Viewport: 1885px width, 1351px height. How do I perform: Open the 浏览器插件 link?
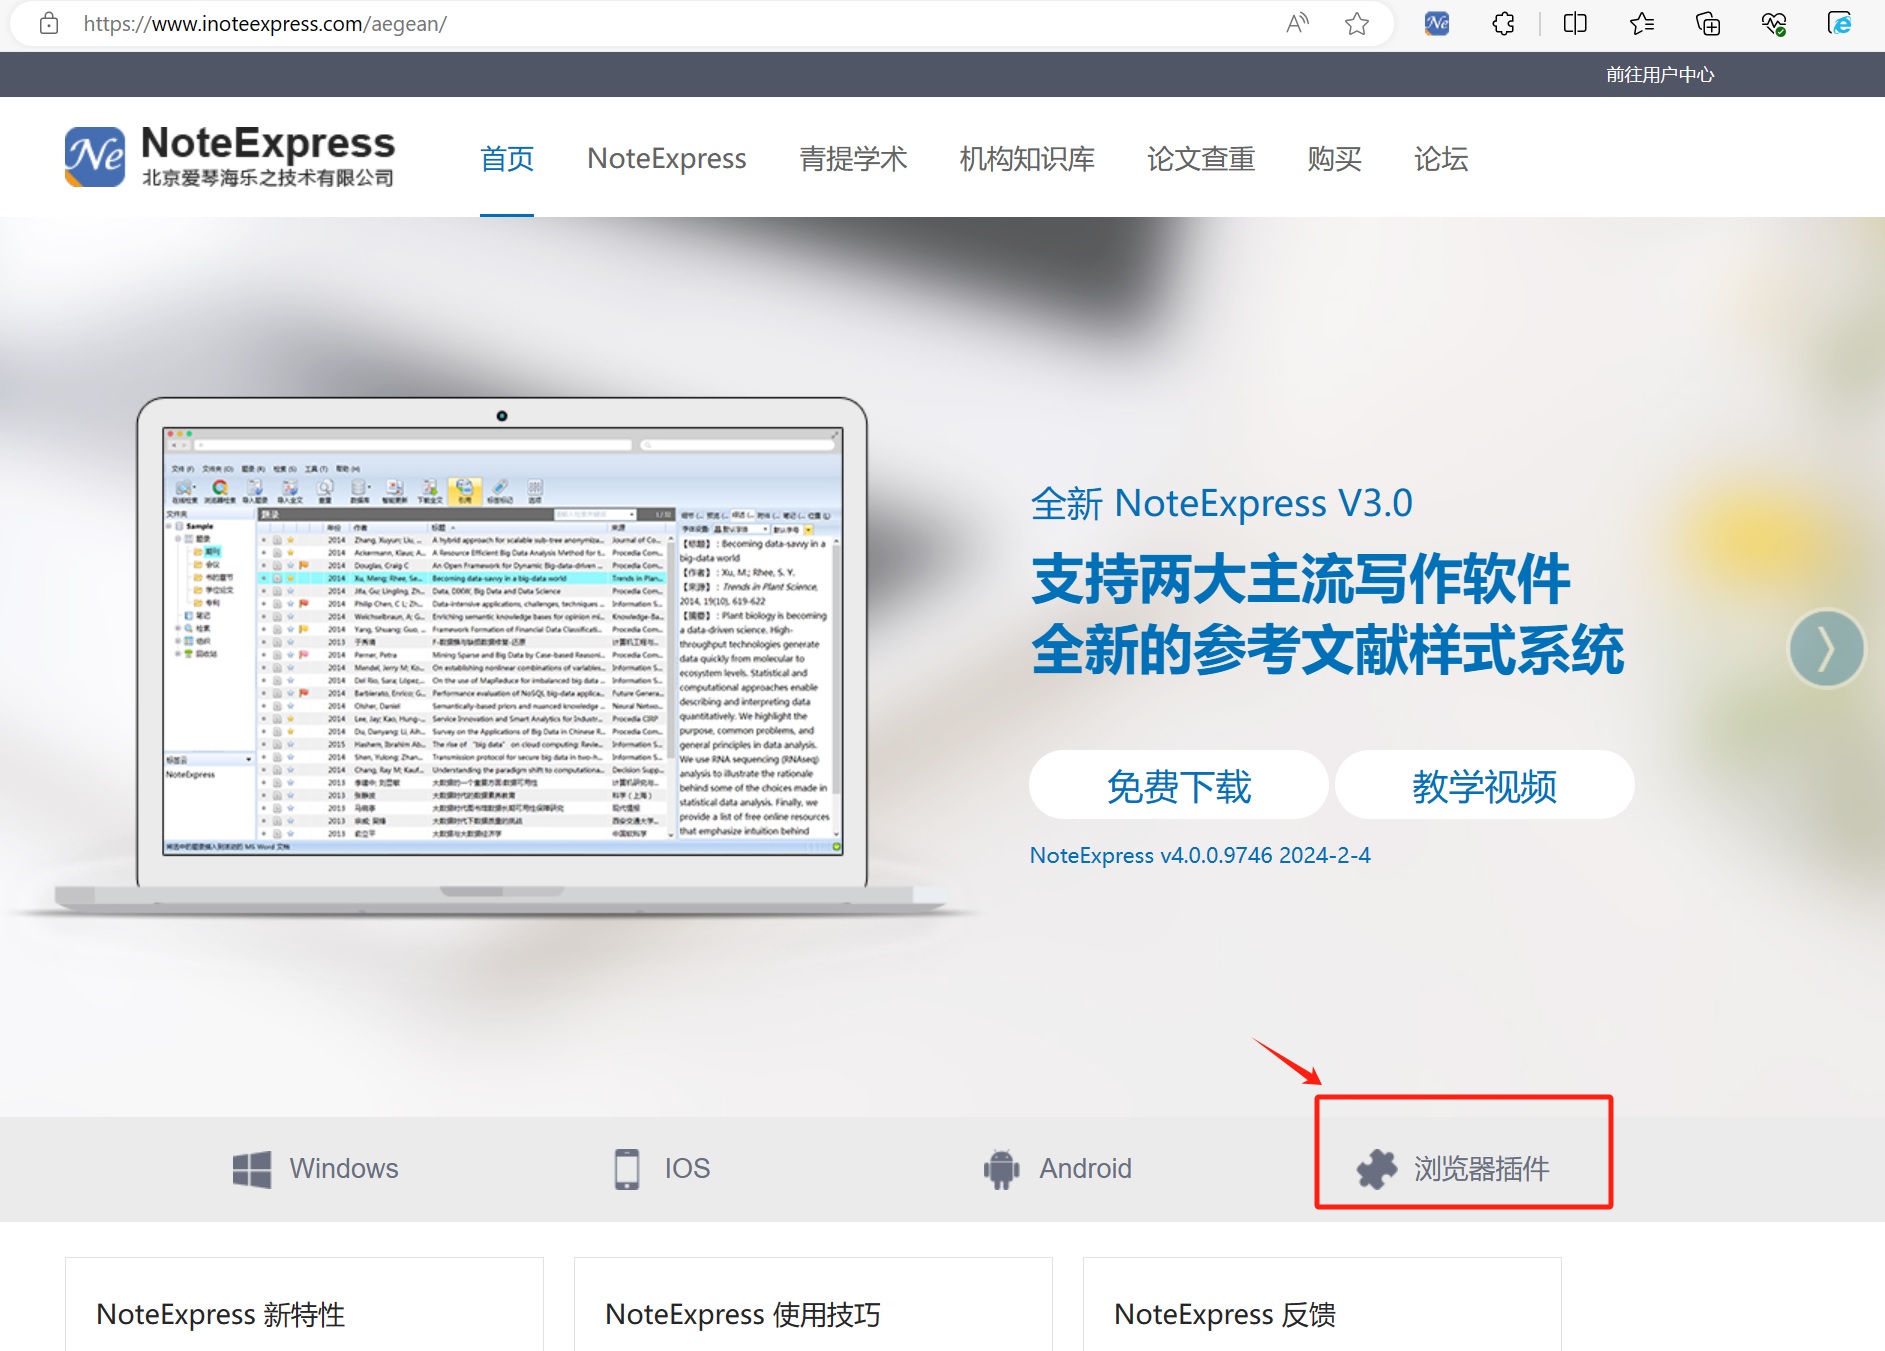point(1481,1168)
